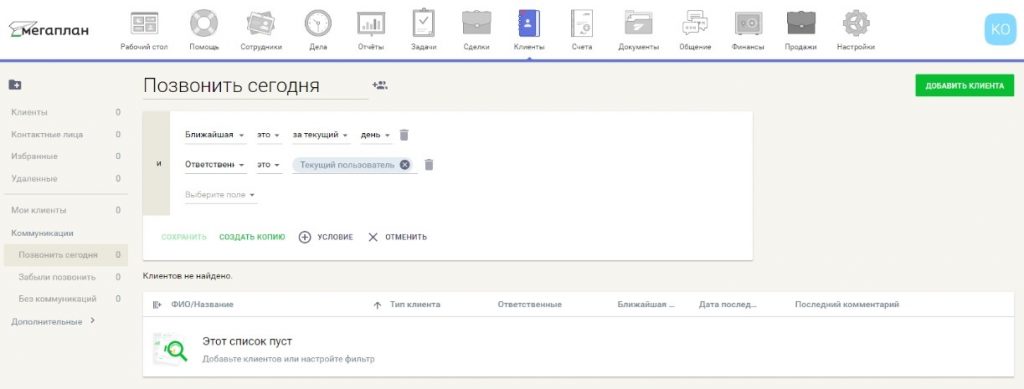This screenshot has height=389, width=1024.
Task: Click the add folder icon in sidebar
Action: click(14, 85)
